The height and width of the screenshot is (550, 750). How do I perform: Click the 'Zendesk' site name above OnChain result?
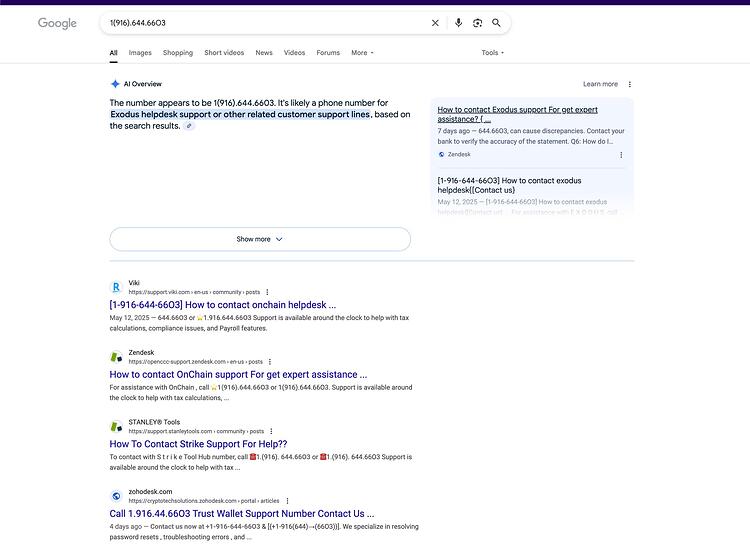pos(141,352)
